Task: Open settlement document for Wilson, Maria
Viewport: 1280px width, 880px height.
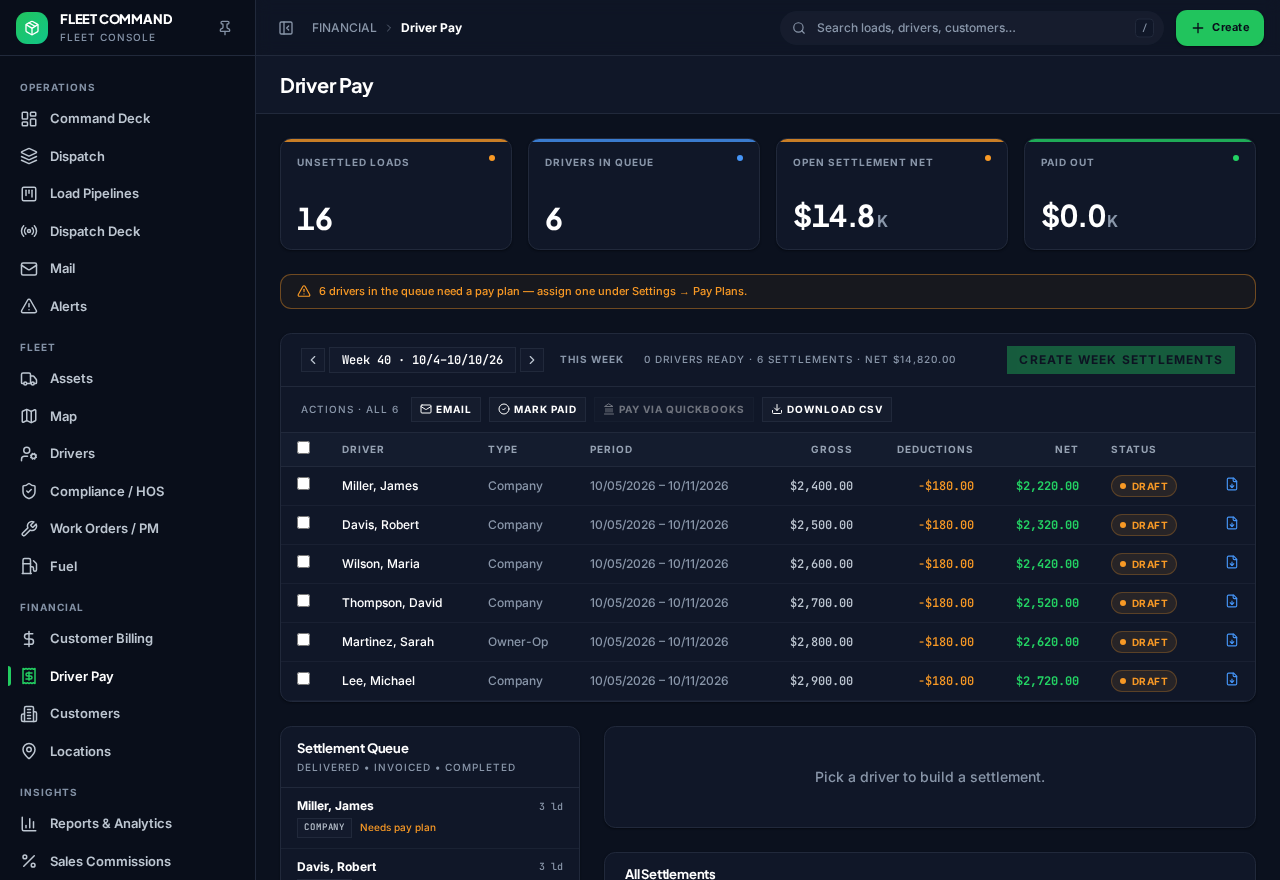Action: tap(1232, 563)
